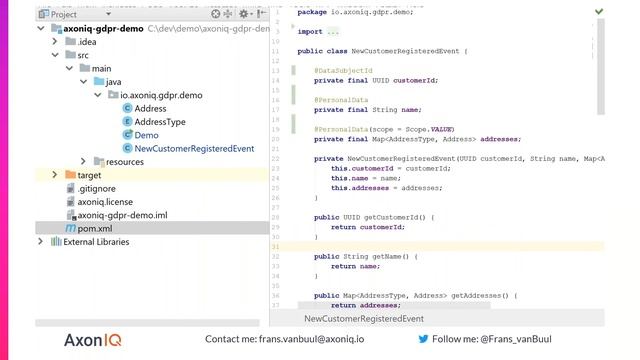
Task: Click the axoniq-gdpr-demo.iml file icon
Action: [71, 215]
